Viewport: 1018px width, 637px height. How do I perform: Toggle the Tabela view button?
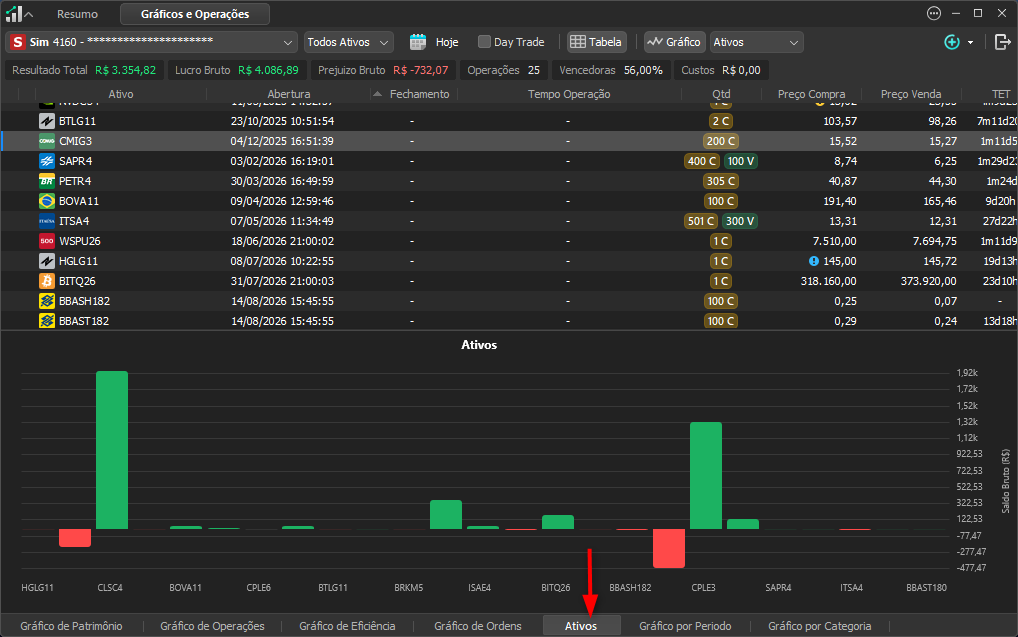tap(596, 42)
